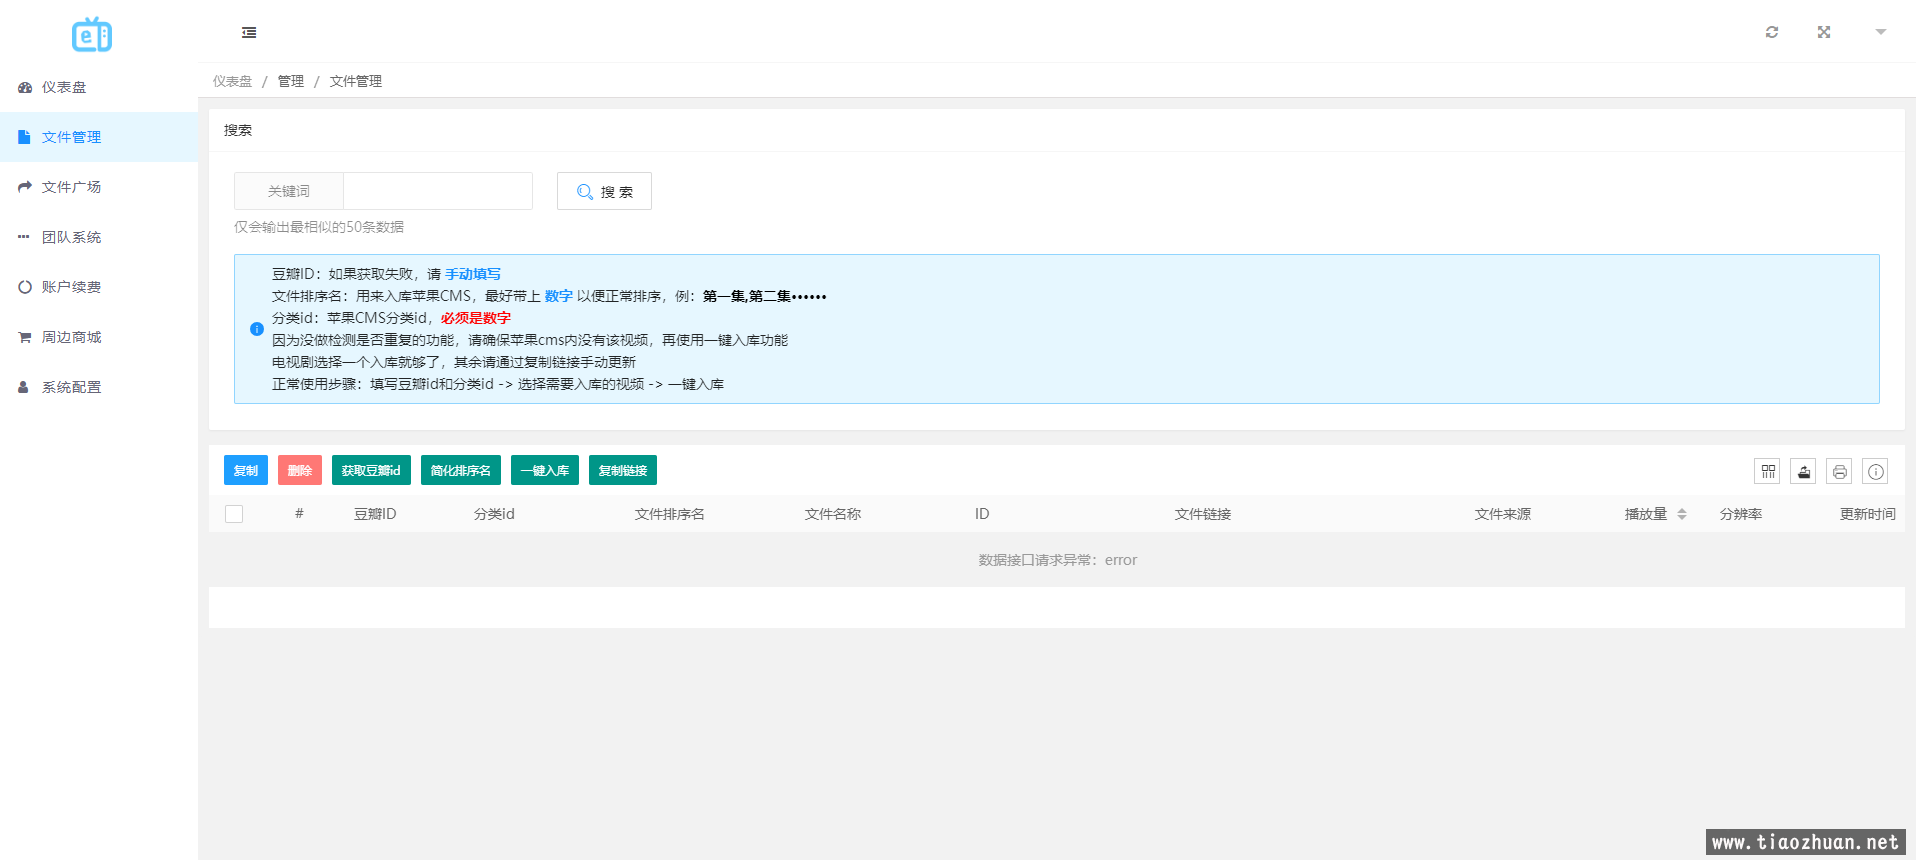
Task: Click the 文件排序名 column header
Action: [x=670, y=514]
